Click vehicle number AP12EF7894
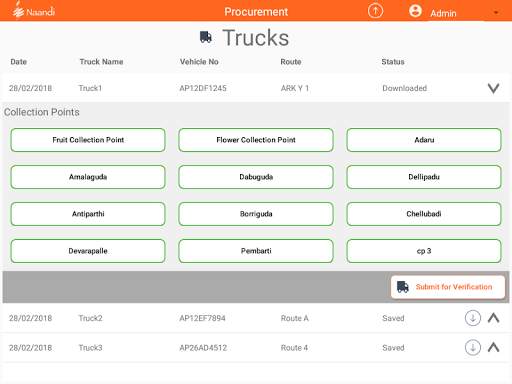The image size is (512, 384). tap(202, 318)
